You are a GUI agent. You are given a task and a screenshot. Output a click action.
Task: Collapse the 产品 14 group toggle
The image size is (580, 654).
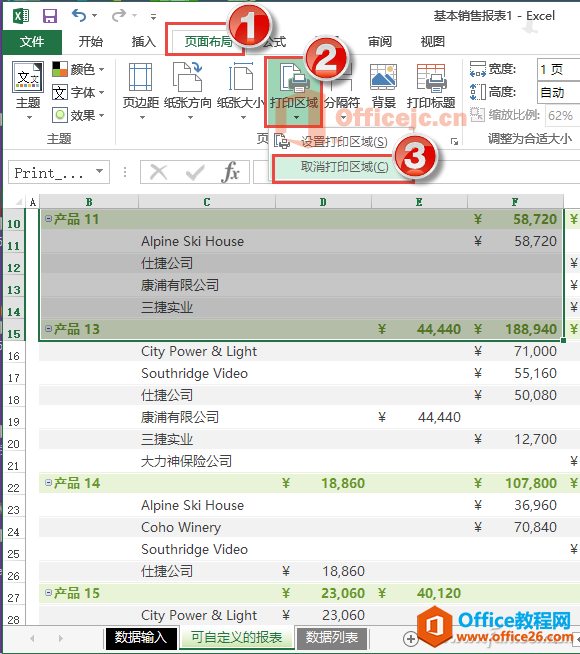click(48, 483)
